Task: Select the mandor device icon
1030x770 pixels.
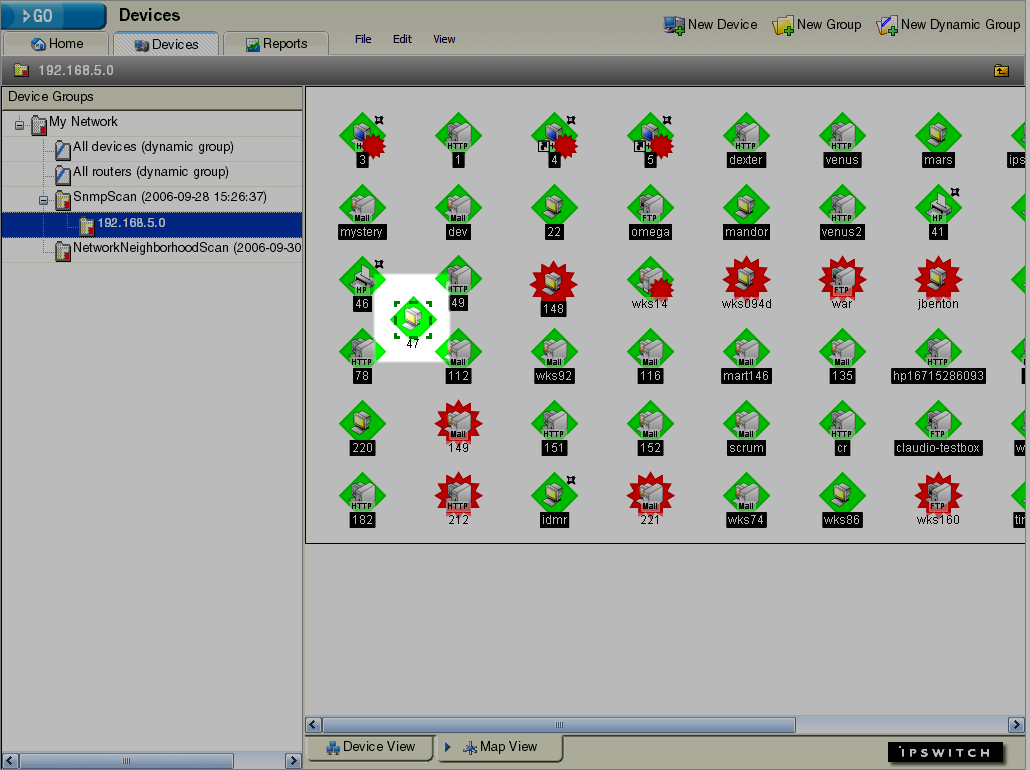Action: point(746,212)
